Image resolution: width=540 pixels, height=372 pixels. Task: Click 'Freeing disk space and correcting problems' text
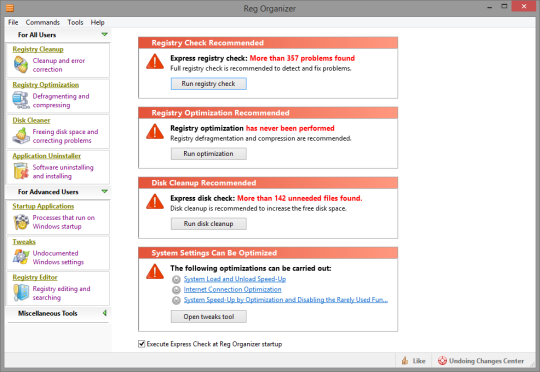[65, 136]
